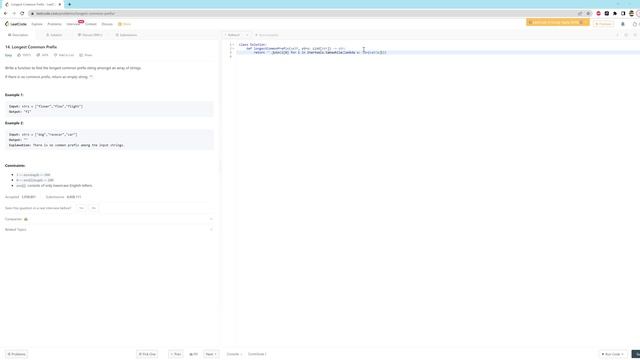Click the browser forward arrow
This screenshot has height=360, width=640.
pos(13,13)
